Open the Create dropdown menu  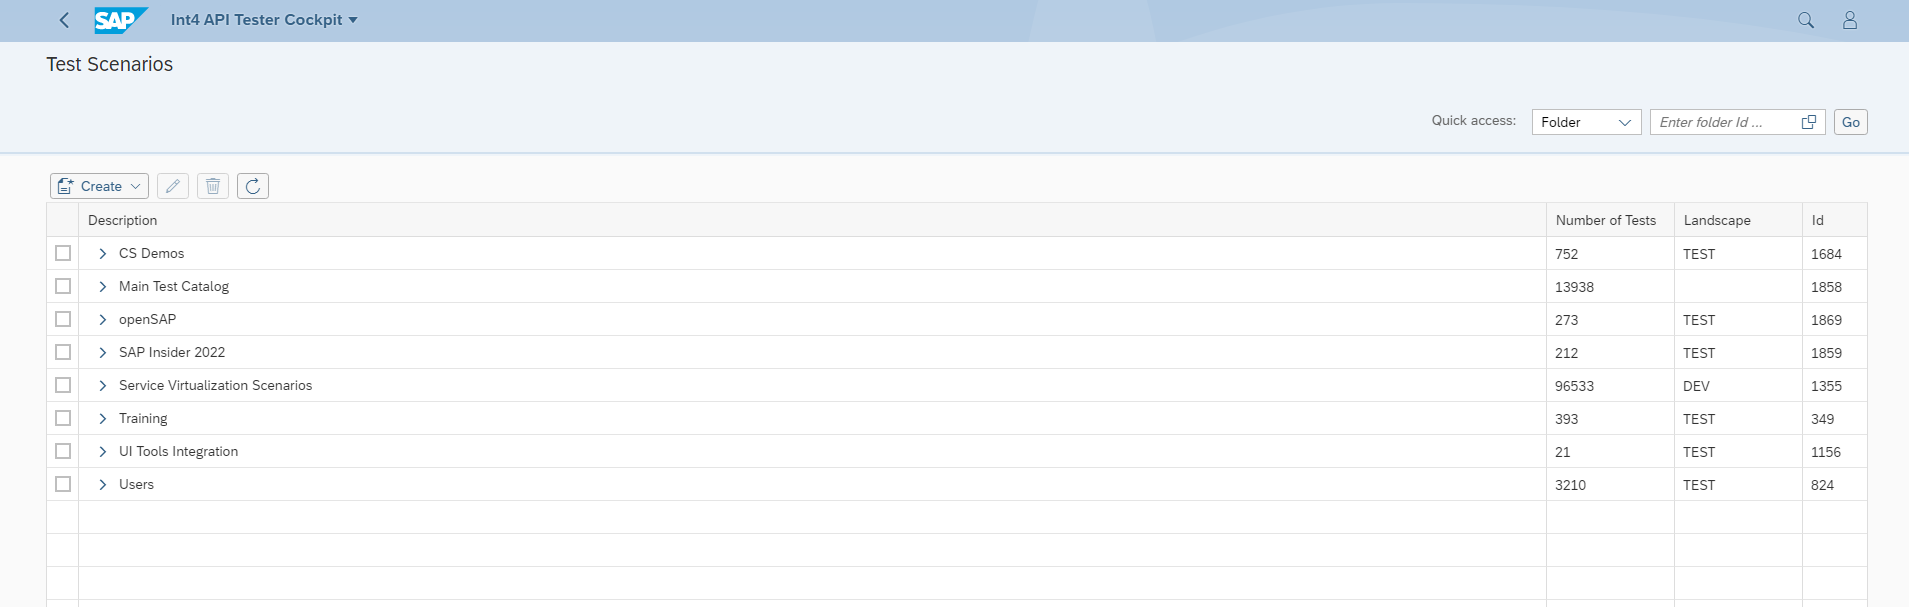pos(99,186)
